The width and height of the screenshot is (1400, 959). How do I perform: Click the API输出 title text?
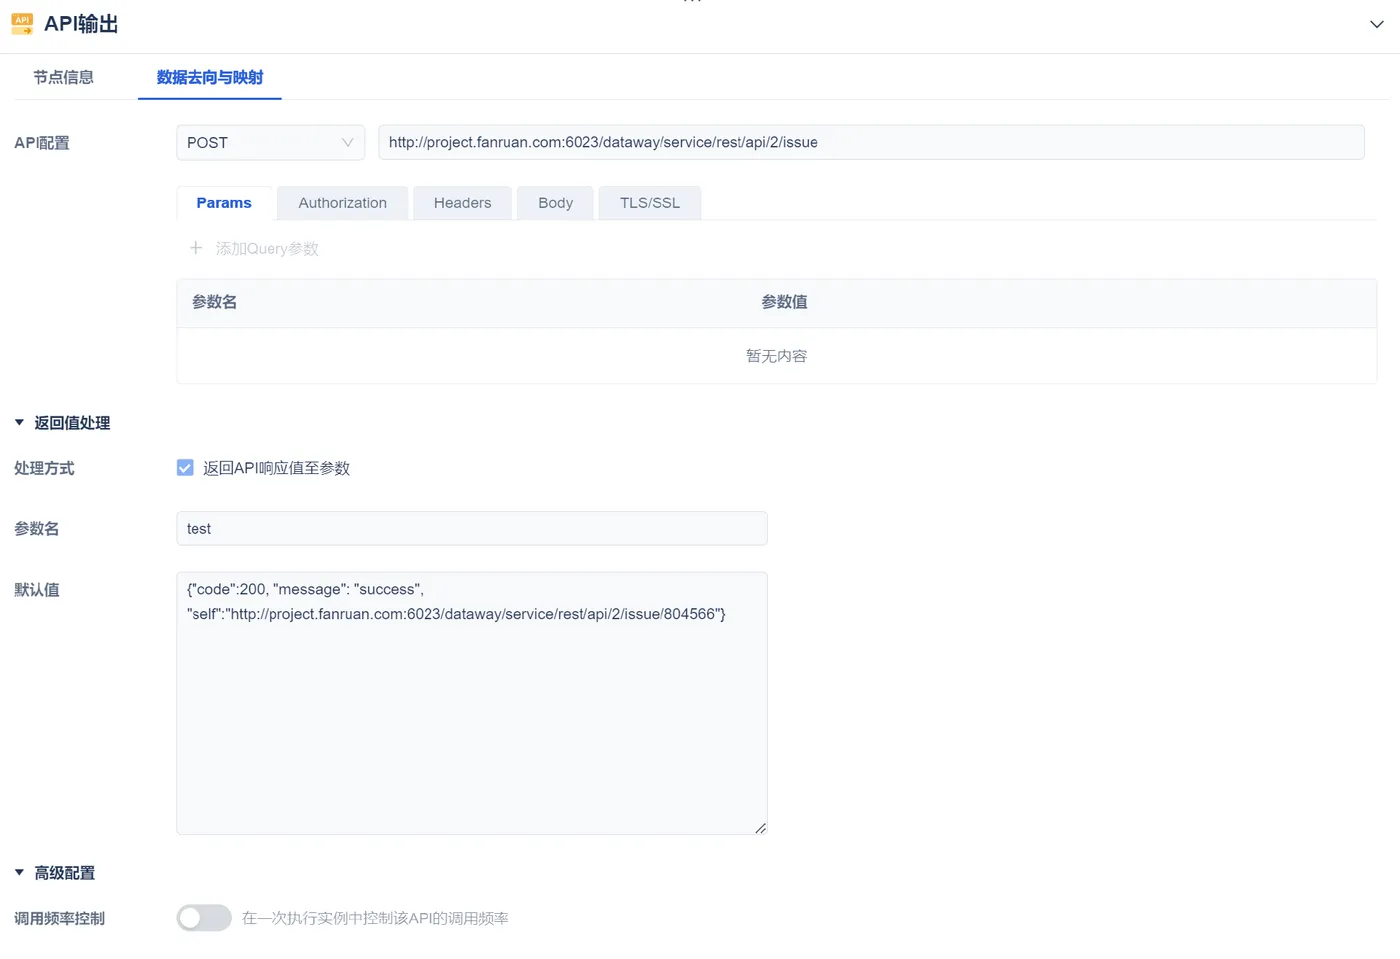point(81,24)
